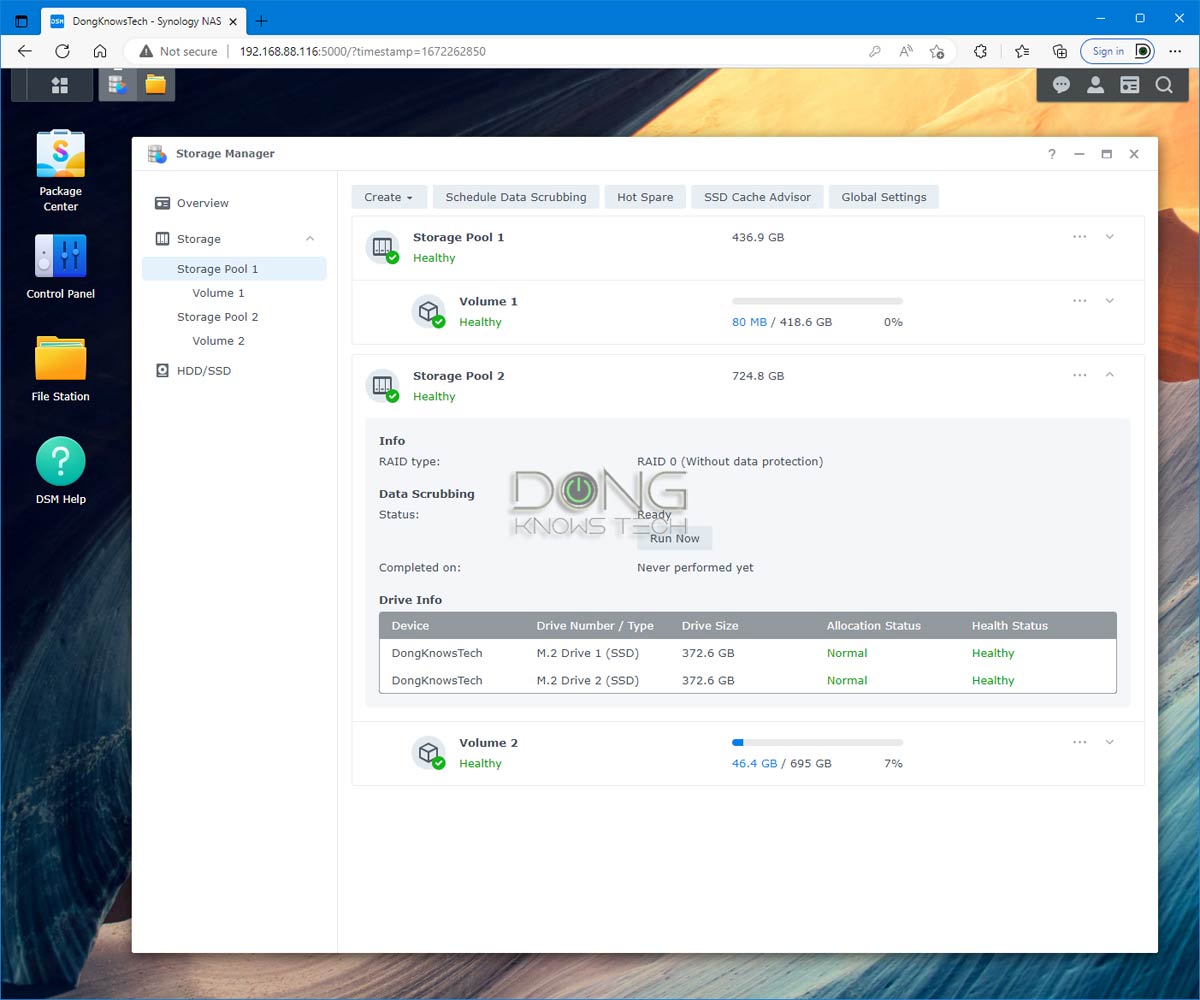This screenshot has width=1200, height=1000.
Task: Click the Hot Spare button
Action: [x=645, y=197]
